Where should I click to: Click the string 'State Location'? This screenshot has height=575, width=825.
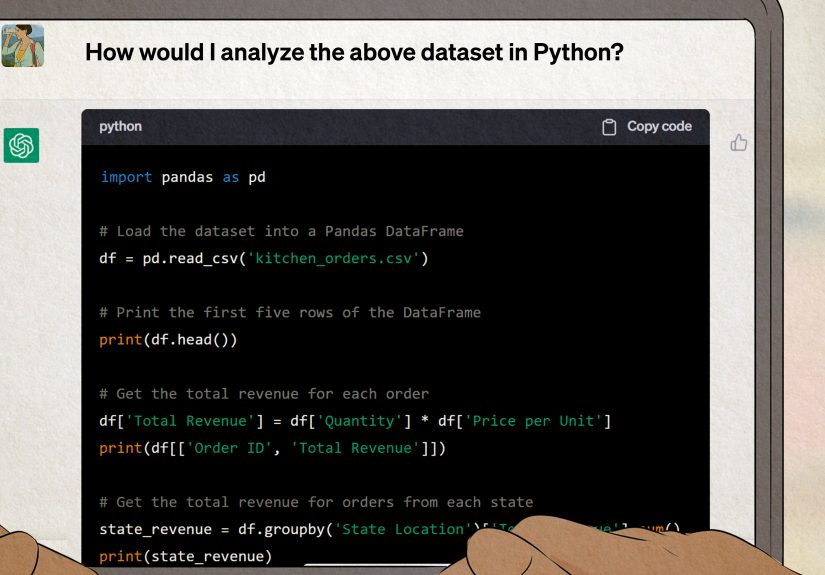[404, 529]
